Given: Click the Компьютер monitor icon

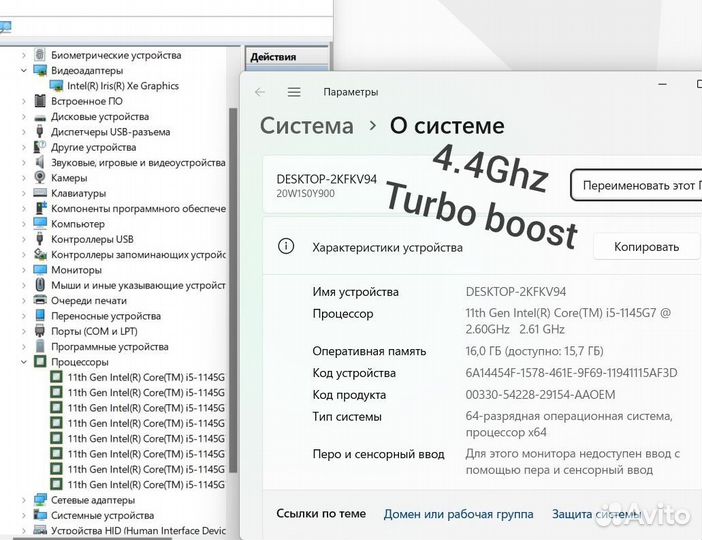Looking at the screenshot, I should click(40, 223).
